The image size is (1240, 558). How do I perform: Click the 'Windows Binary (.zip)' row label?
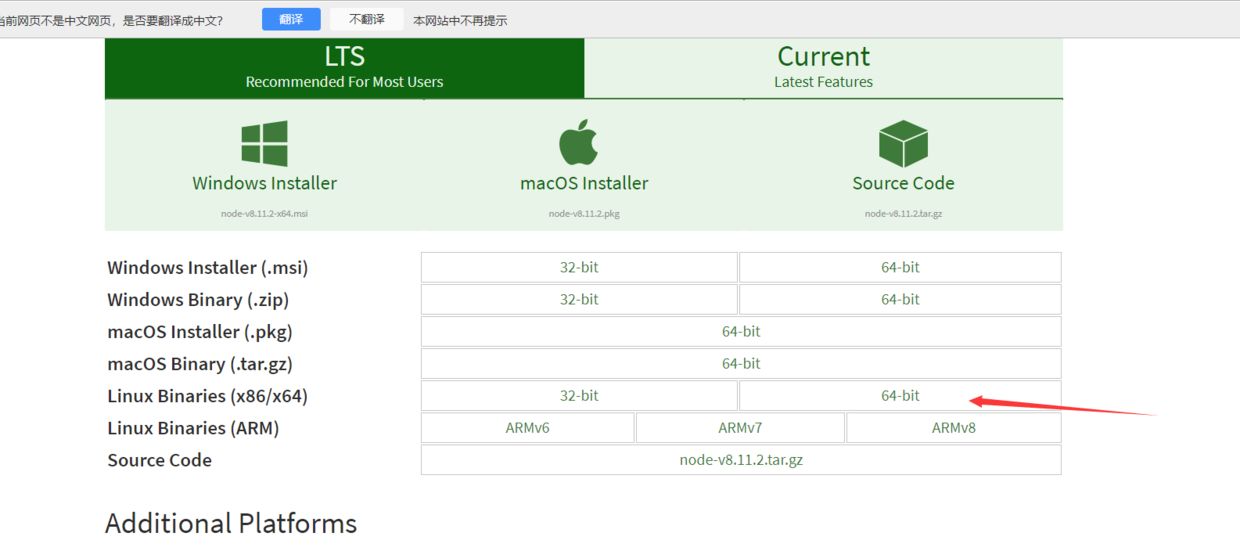click(198, 300)
